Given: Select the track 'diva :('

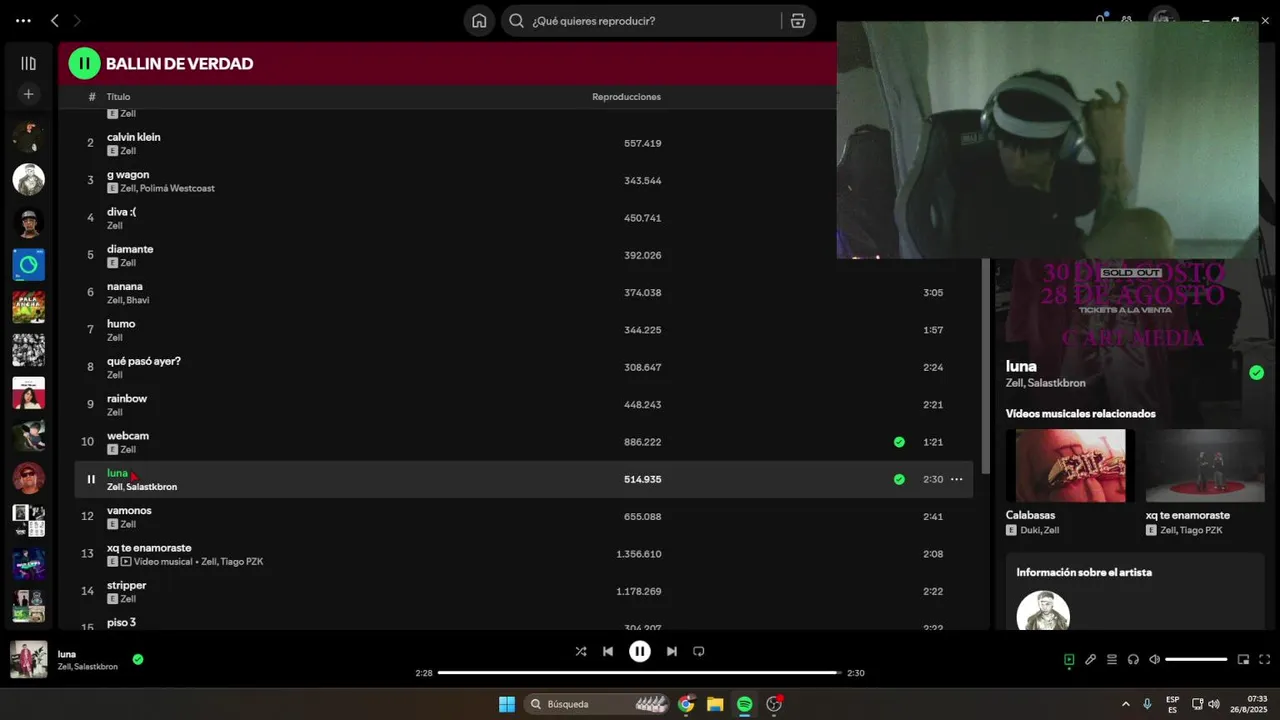Looking at the screenshot, I should coord(121,212).
